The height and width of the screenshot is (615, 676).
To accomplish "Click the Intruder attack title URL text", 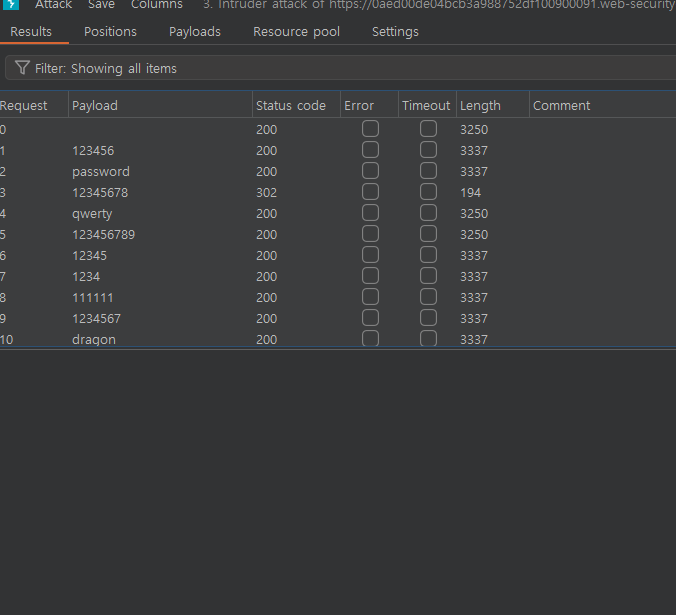I will point(439,5).
